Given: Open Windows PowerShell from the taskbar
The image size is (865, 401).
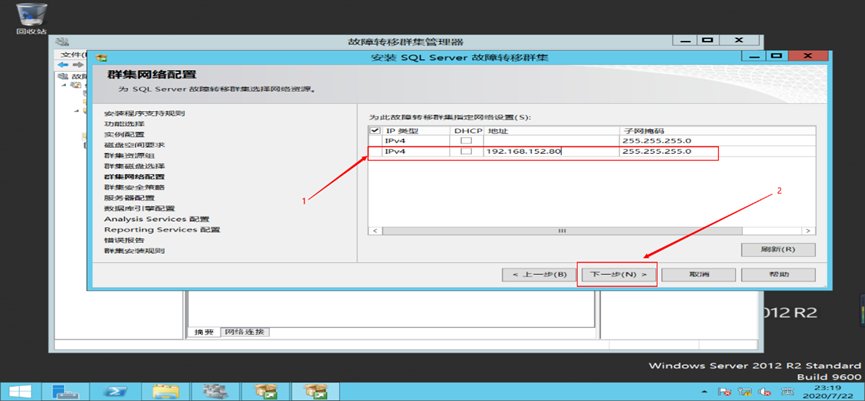Looking at the screenshot, I should pos(116,392).
